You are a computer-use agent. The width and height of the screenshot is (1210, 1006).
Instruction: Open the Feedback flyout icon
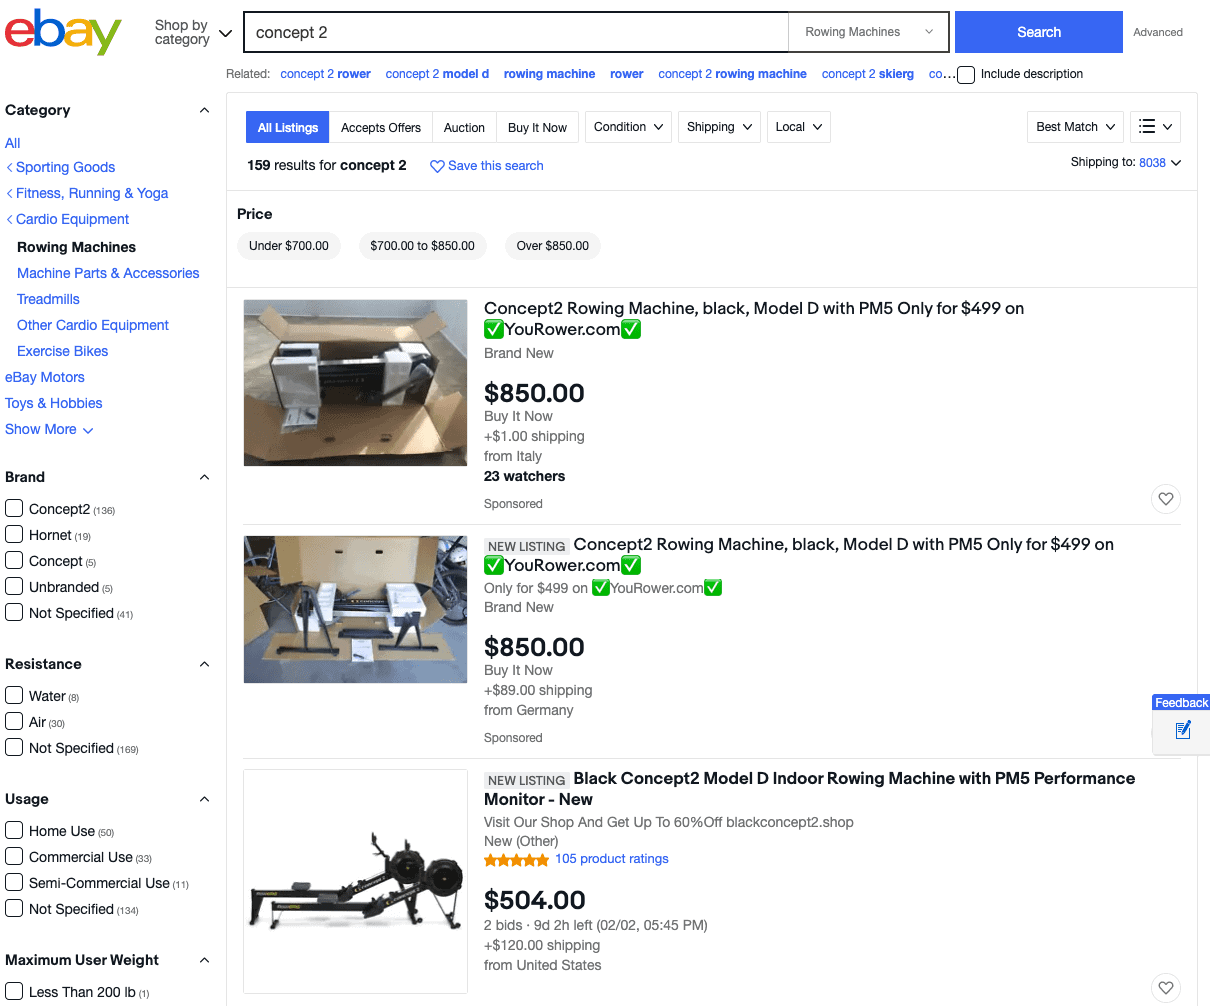point(1181,731)
